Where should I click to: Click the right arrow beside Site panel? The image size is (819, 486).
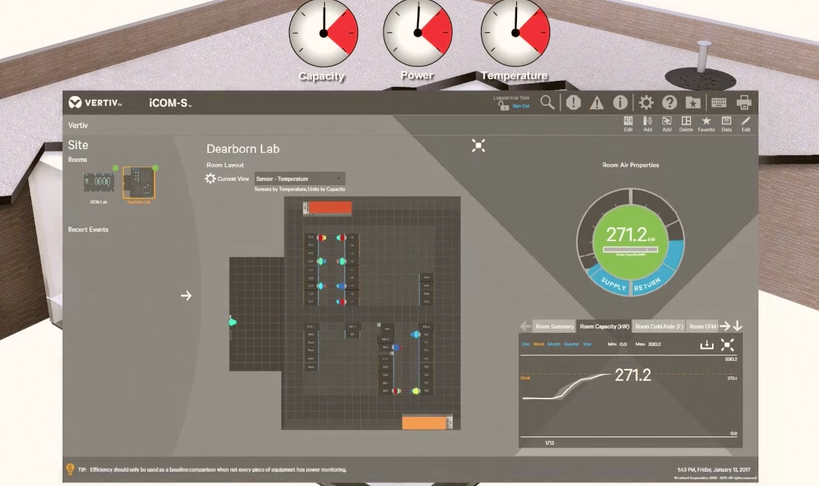click(x=186, y=296)
